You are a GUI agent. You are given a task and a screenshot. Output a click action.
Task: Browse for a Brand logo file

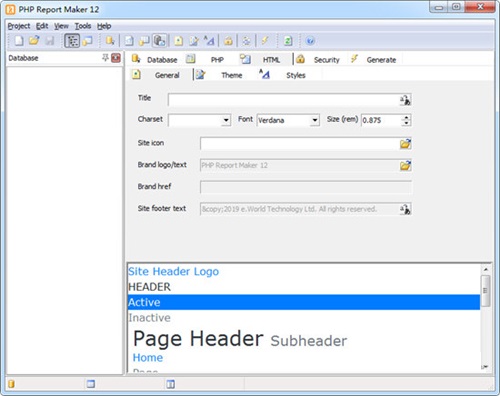coord(405,165)
